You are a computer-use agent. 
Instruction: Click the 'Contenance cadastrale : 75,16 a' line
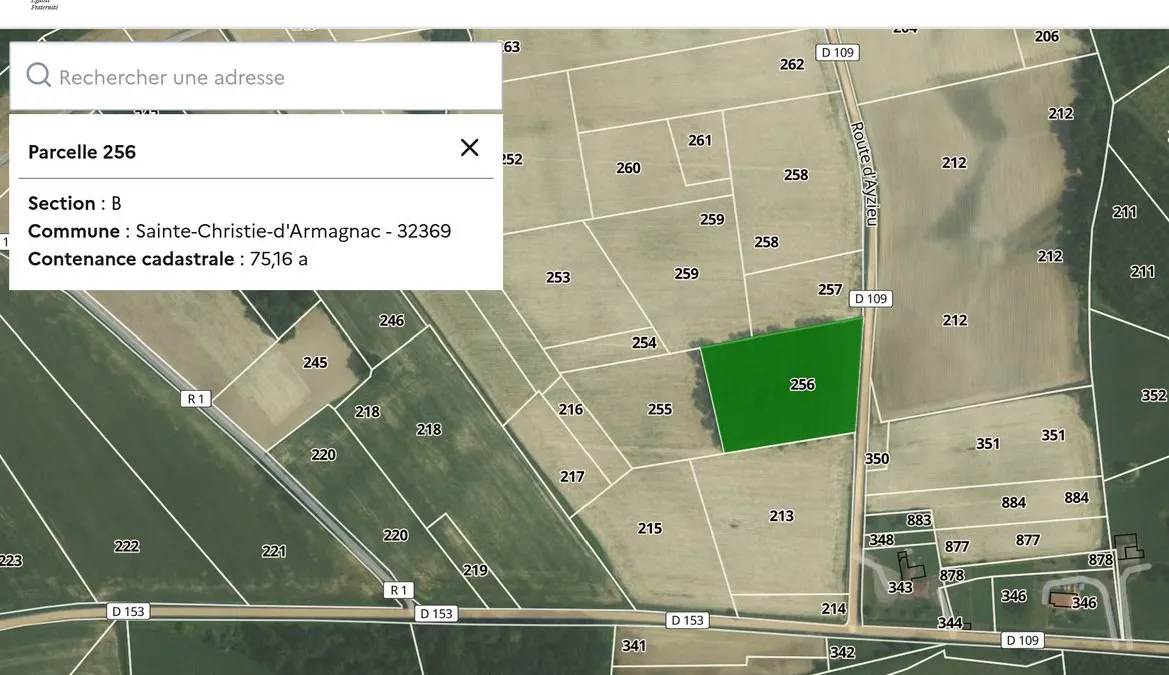(168, 259)
